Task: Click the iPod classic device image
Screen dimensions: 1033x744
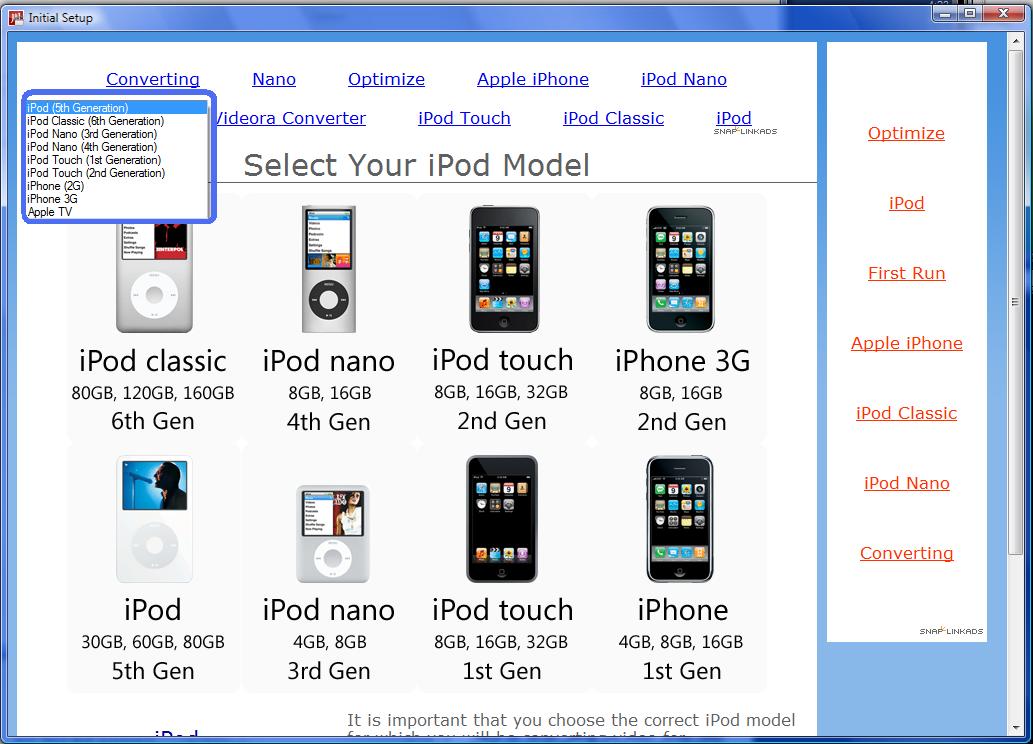Action: pos(154,277)
